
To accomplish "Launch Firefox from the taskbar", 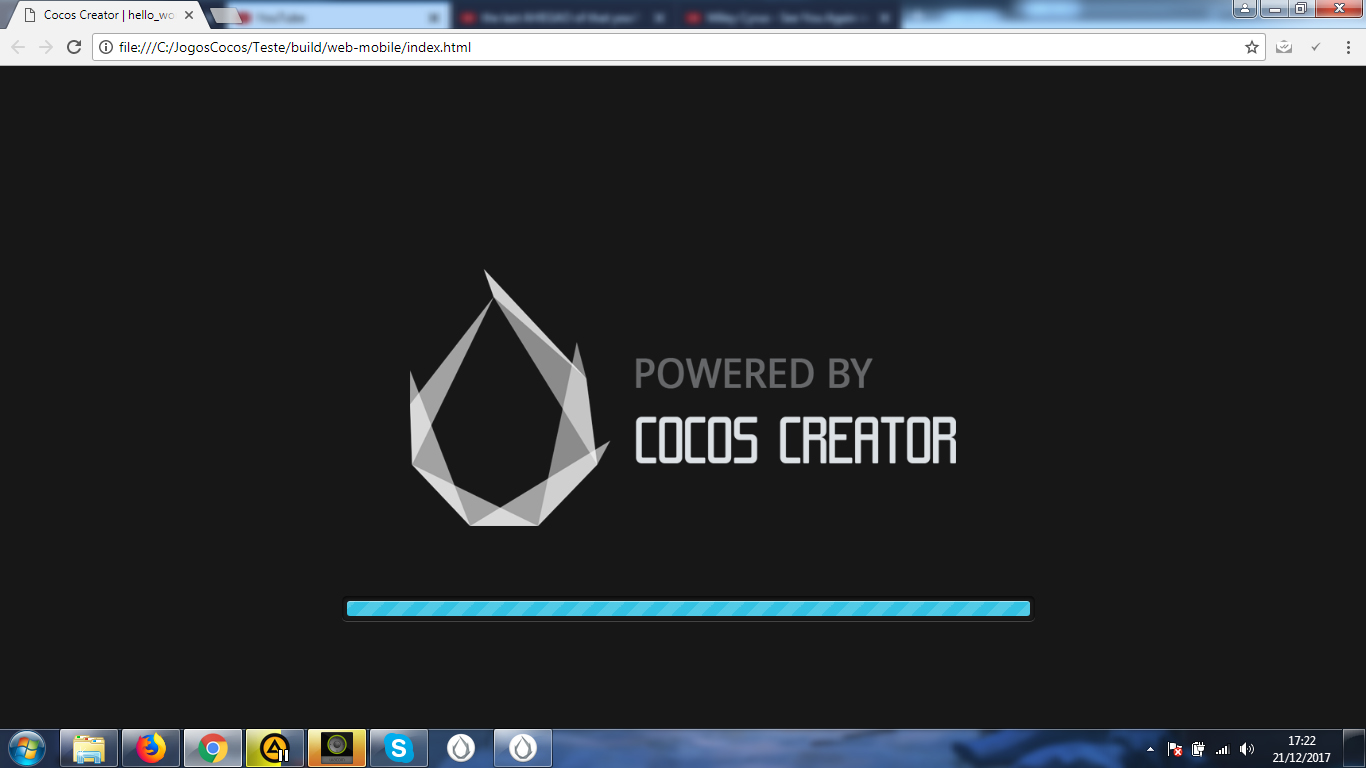I will (151, 748).
